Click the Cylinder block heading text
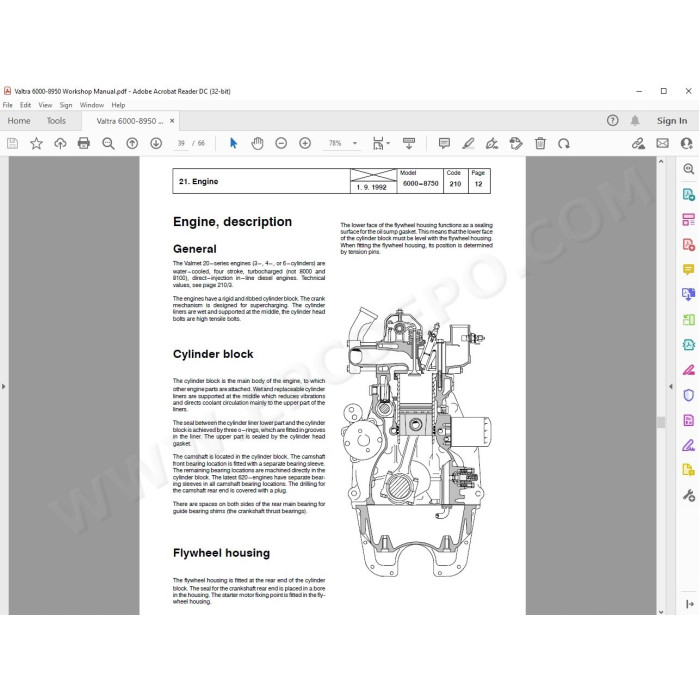700x700 pixels. 213,354
